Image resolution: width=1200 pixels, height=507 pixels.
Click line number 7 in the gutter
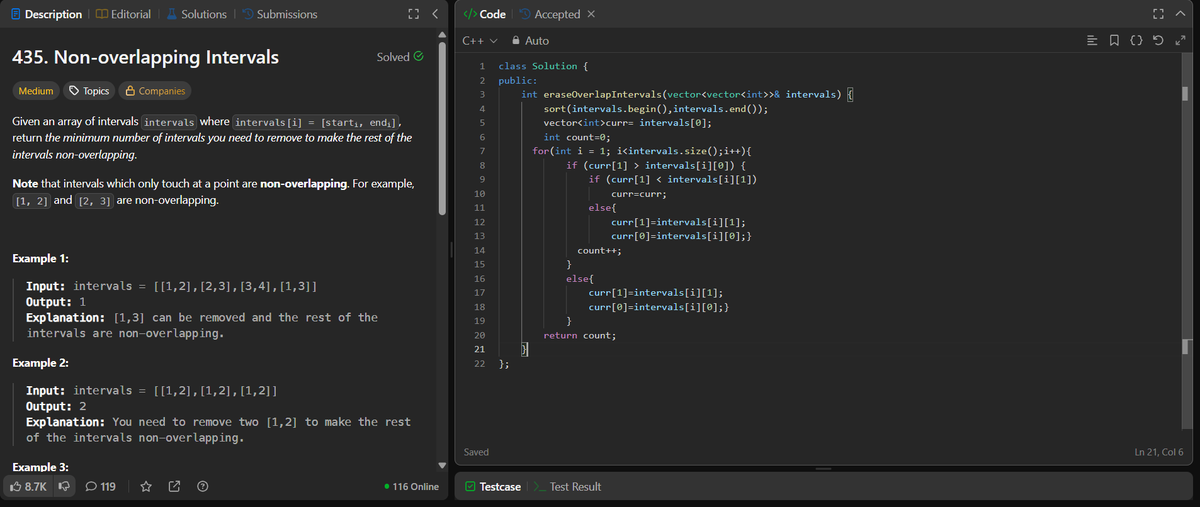coord(482,149)
